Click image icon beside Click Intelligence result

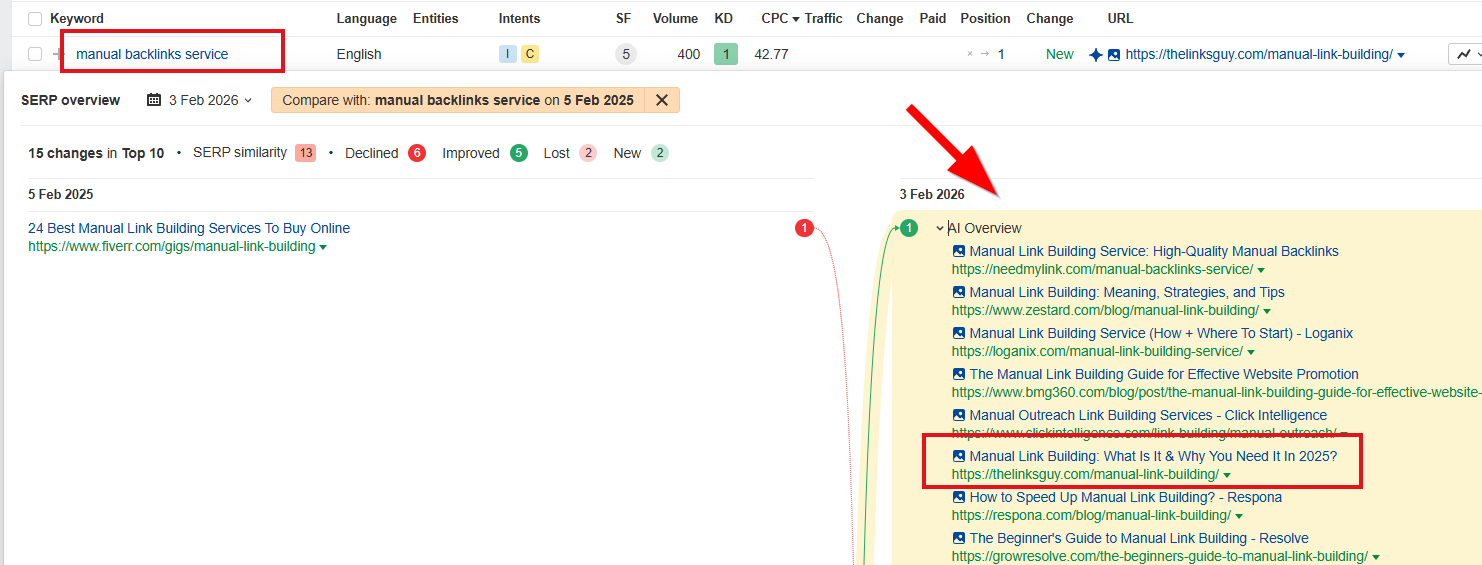[x=959, y=415]
